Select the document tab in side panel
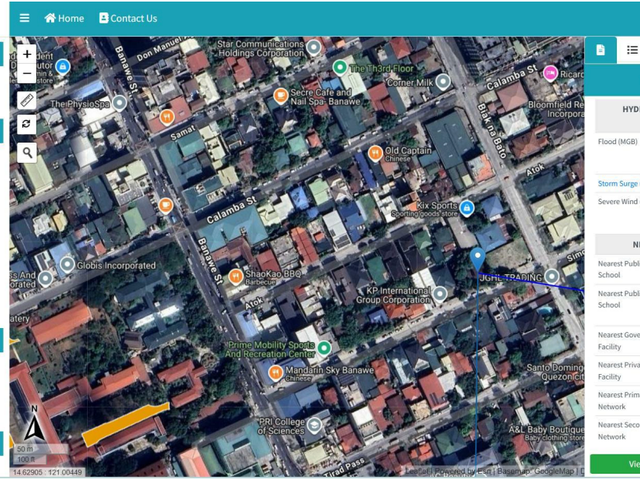640x480 pixels. click(x=601, y=50)
